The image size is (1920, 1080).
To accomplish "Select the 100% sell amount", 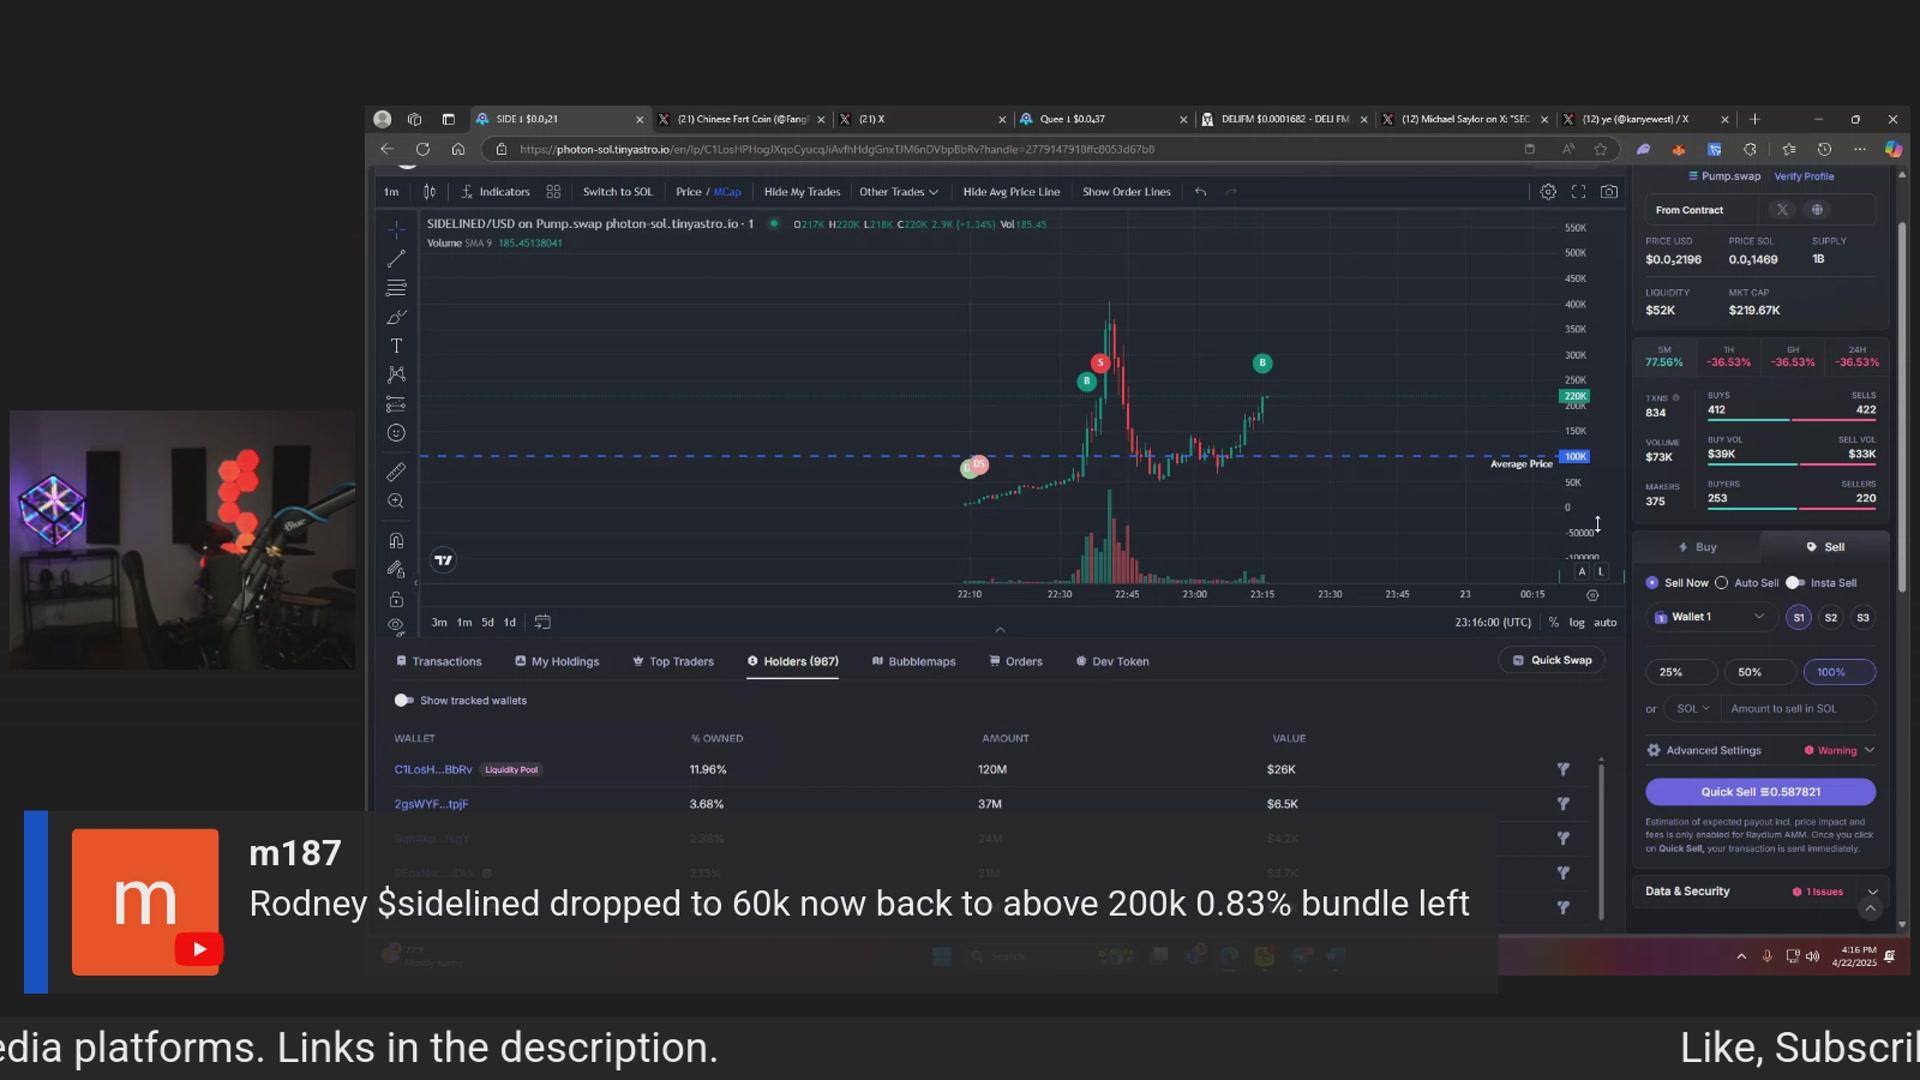I will pos(1839,672).
